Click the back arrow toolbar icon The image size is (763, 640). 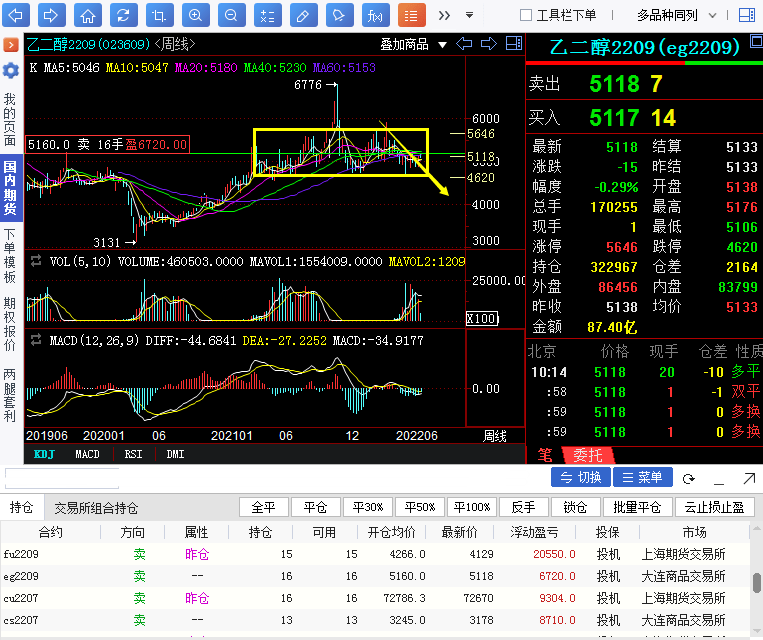pos(17,15)
